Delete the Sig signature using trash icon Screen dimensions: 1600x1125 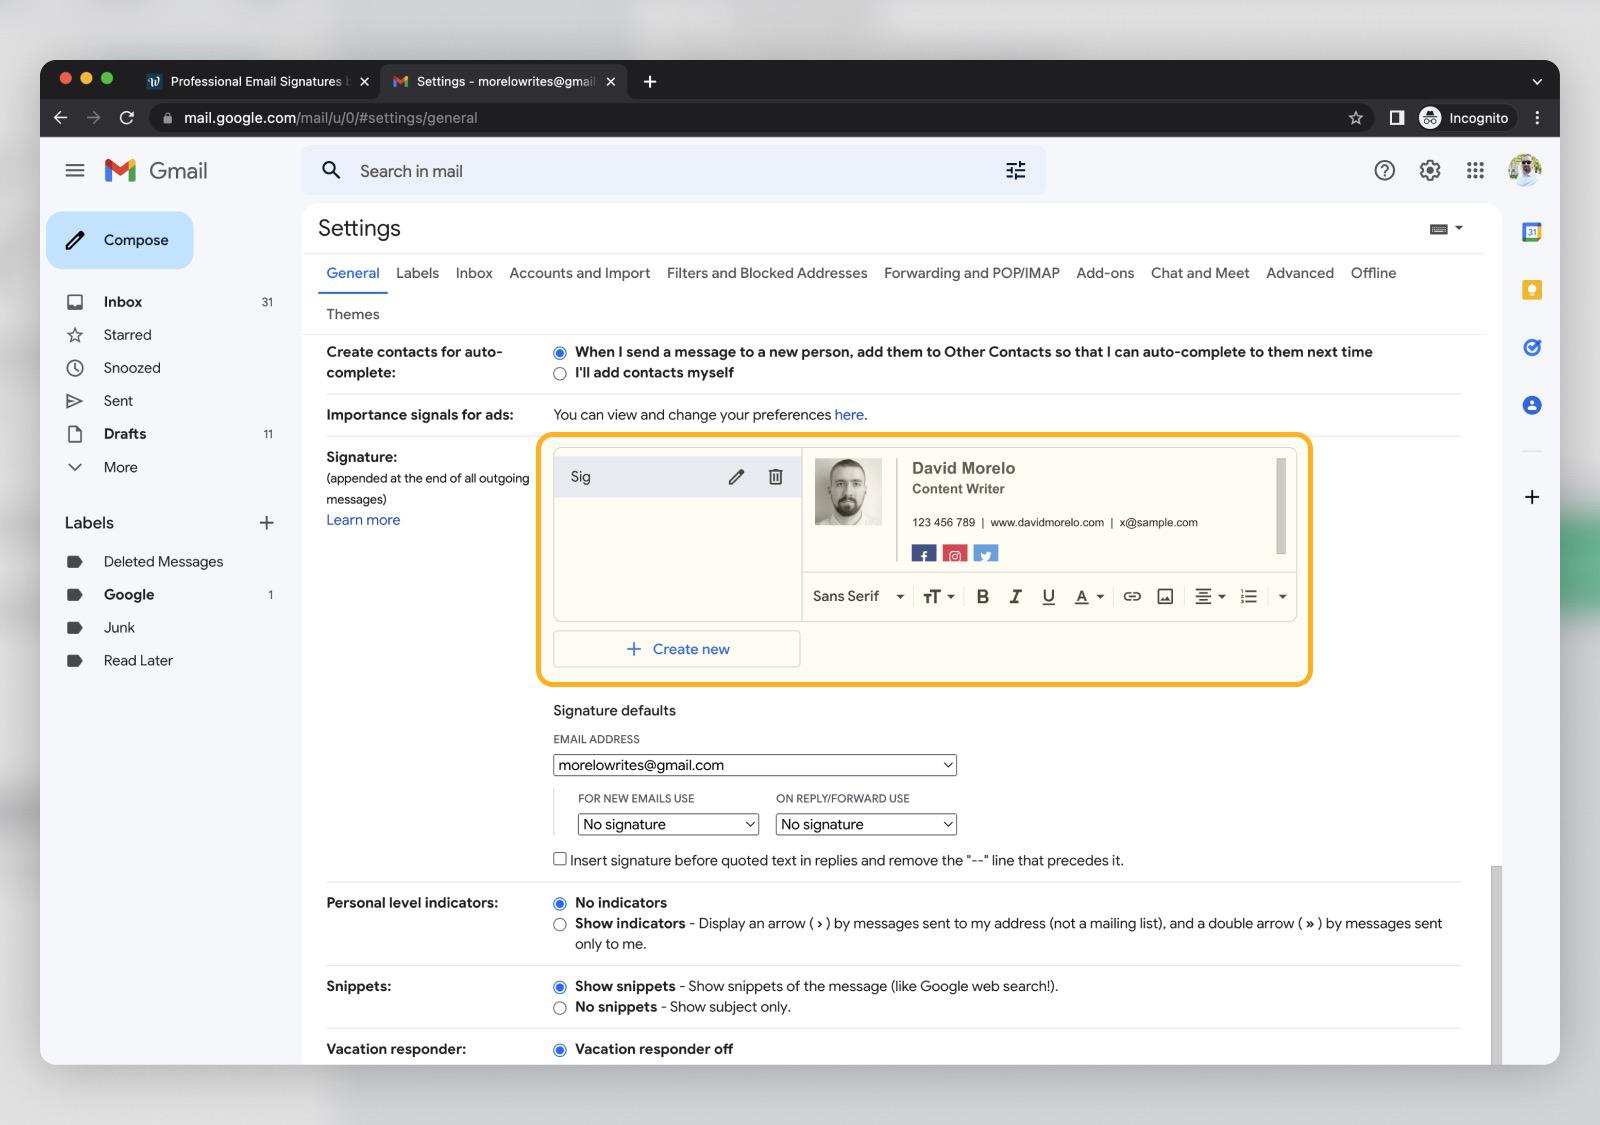click(776, 477)
